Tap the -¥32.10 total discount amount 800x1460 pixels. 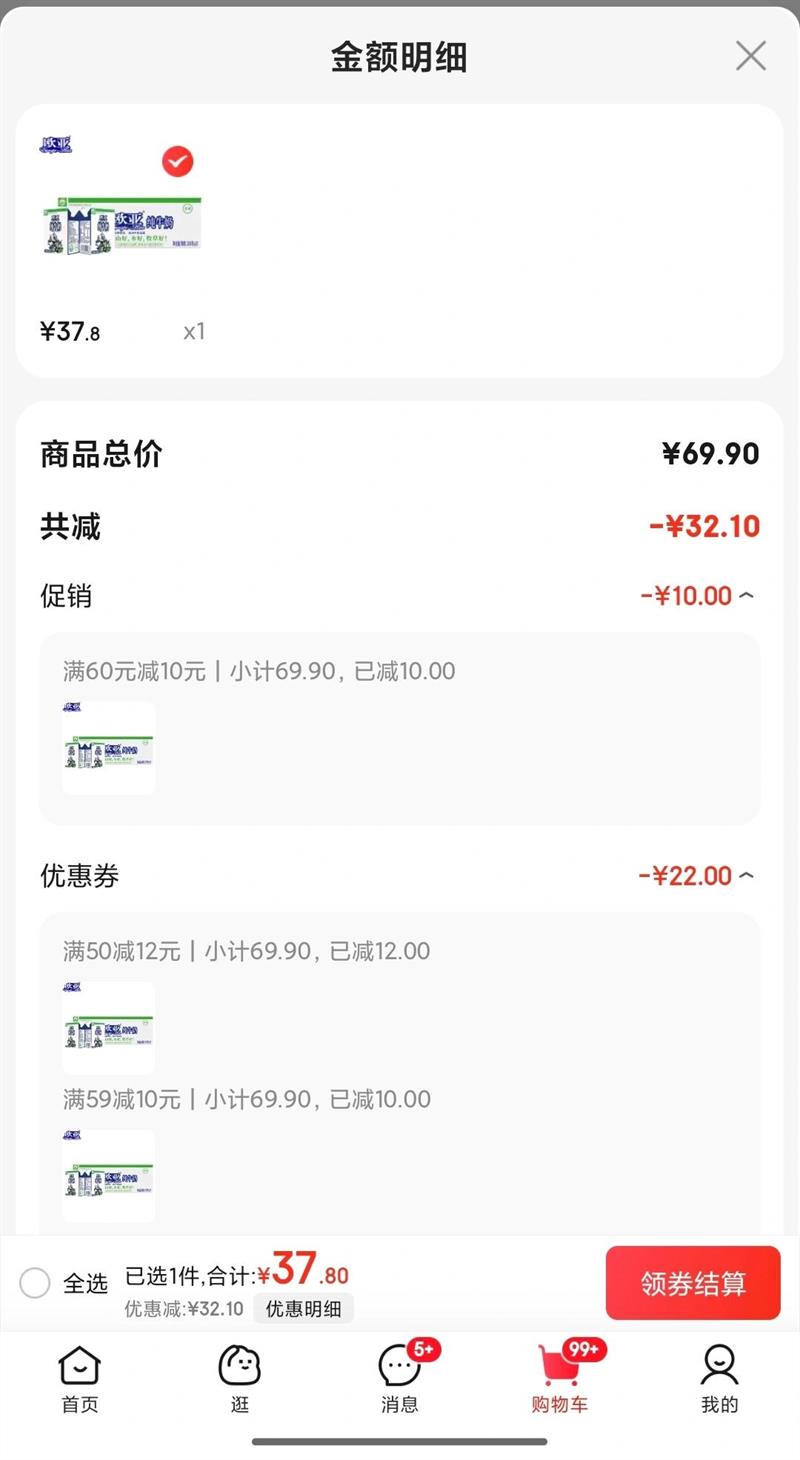(704, 526)
